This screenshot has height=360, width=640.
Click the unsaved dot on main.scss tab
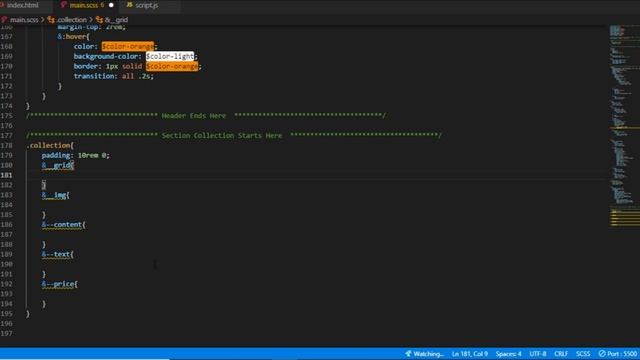click(x=111, y=5)
